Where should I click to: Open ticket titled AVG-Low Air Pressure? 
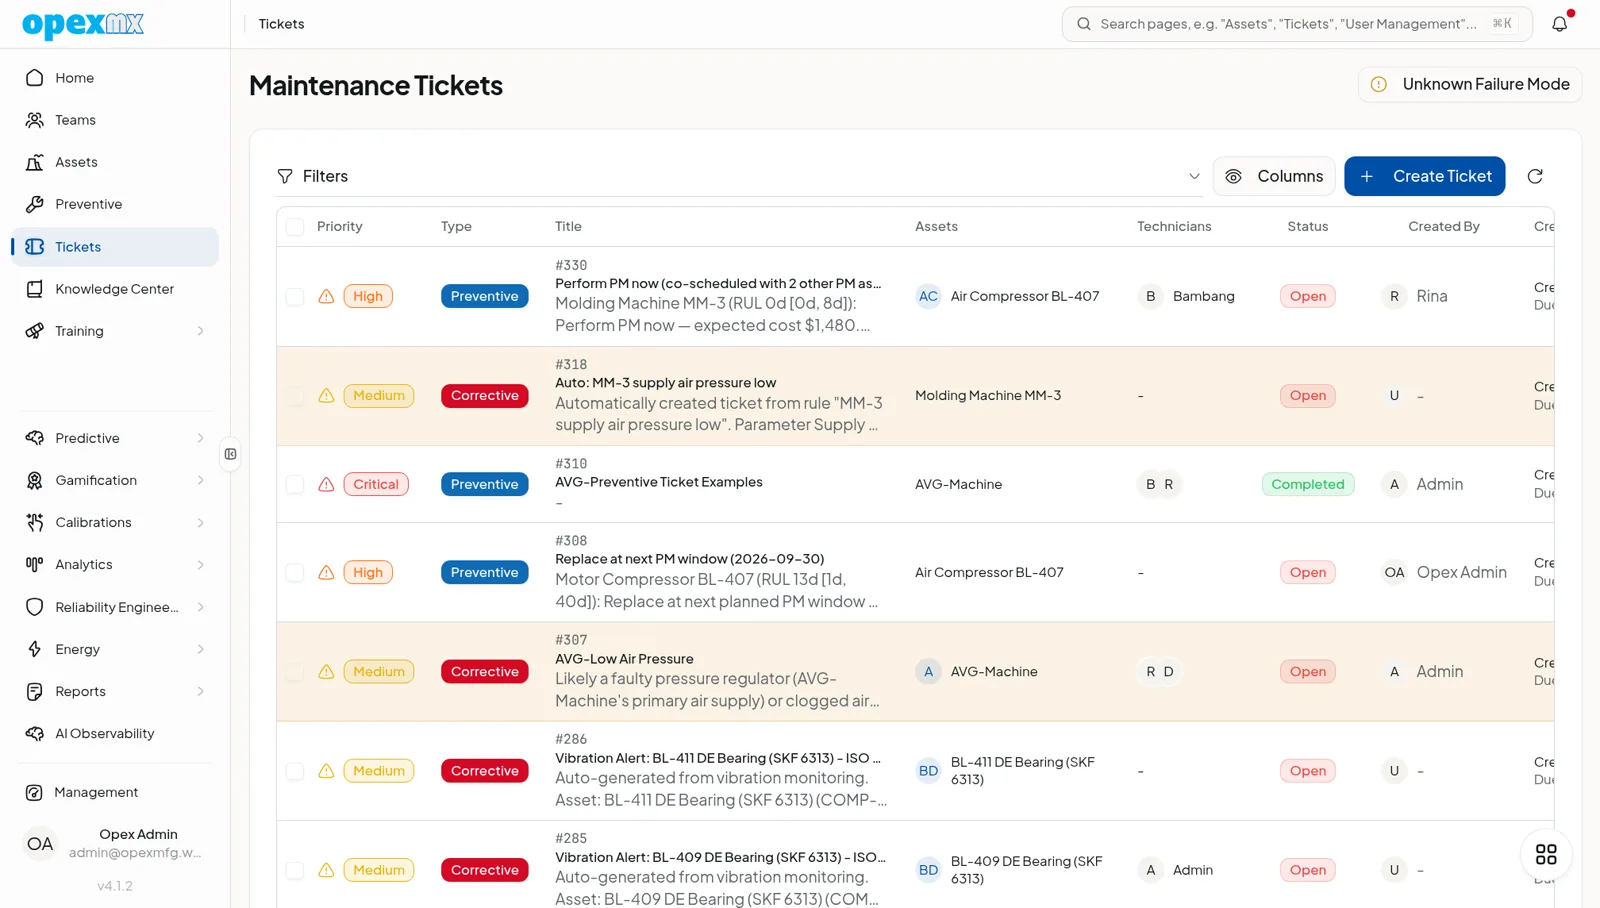pyautogui.click(x=624, y=659)
